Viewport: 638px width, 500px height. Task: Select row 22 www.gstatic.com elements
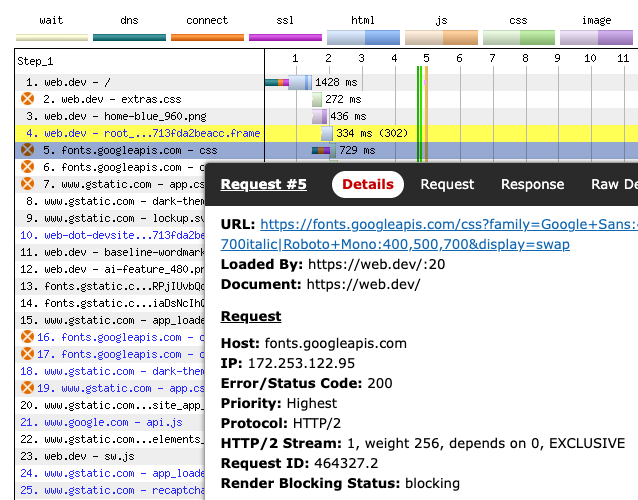pos(110,439)
